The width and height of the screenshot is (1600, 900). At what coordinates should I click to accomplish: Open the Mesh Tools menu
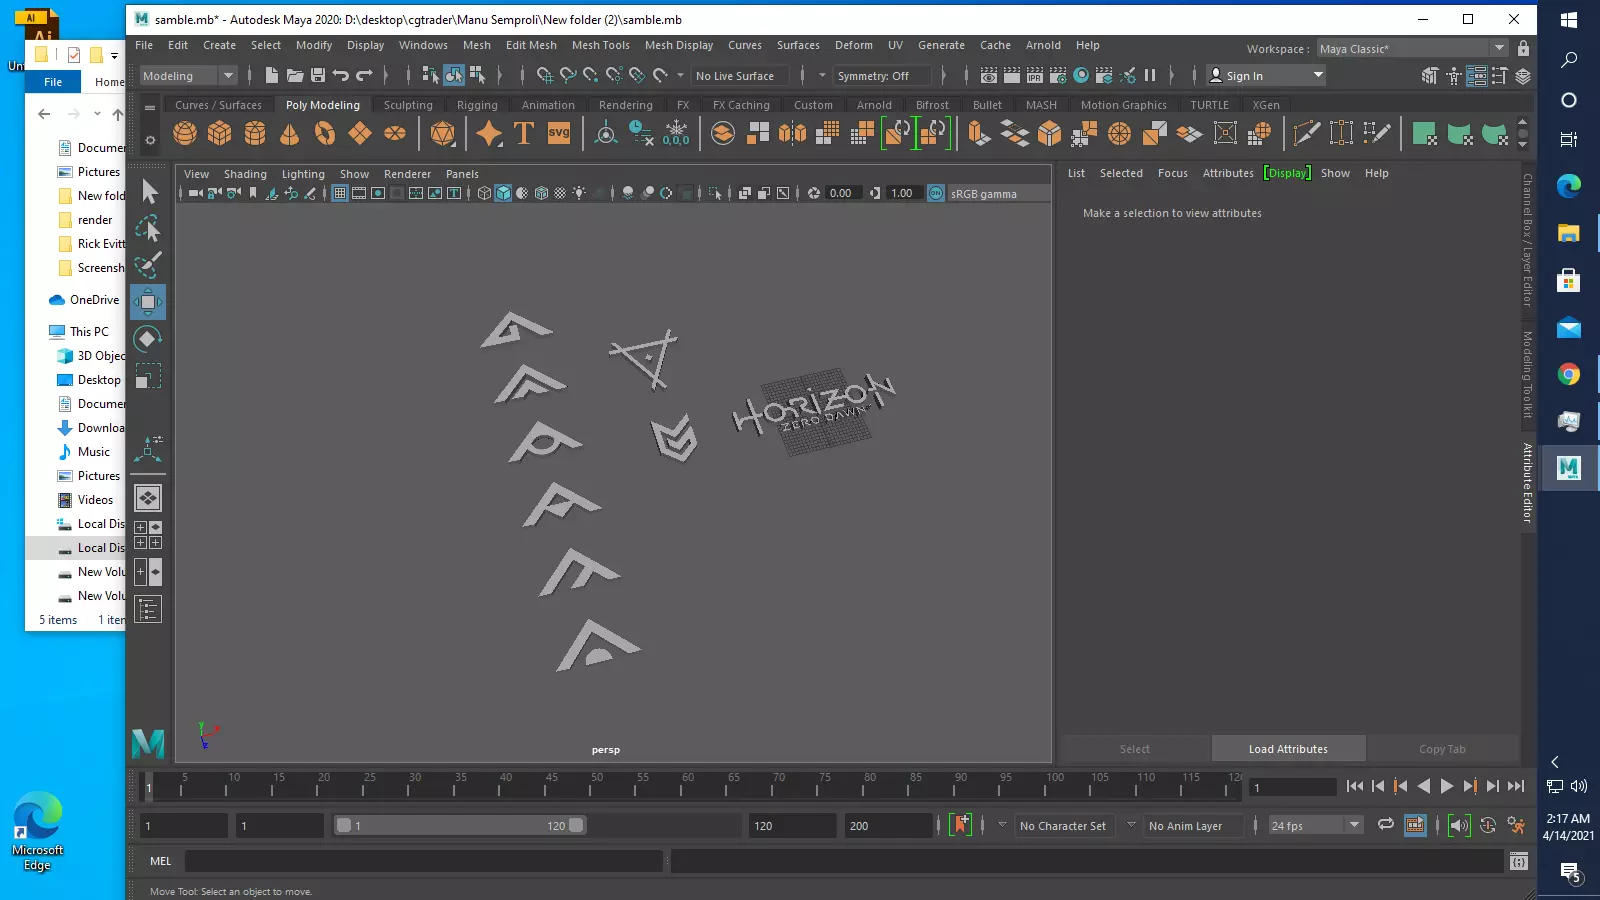[600, 45]
